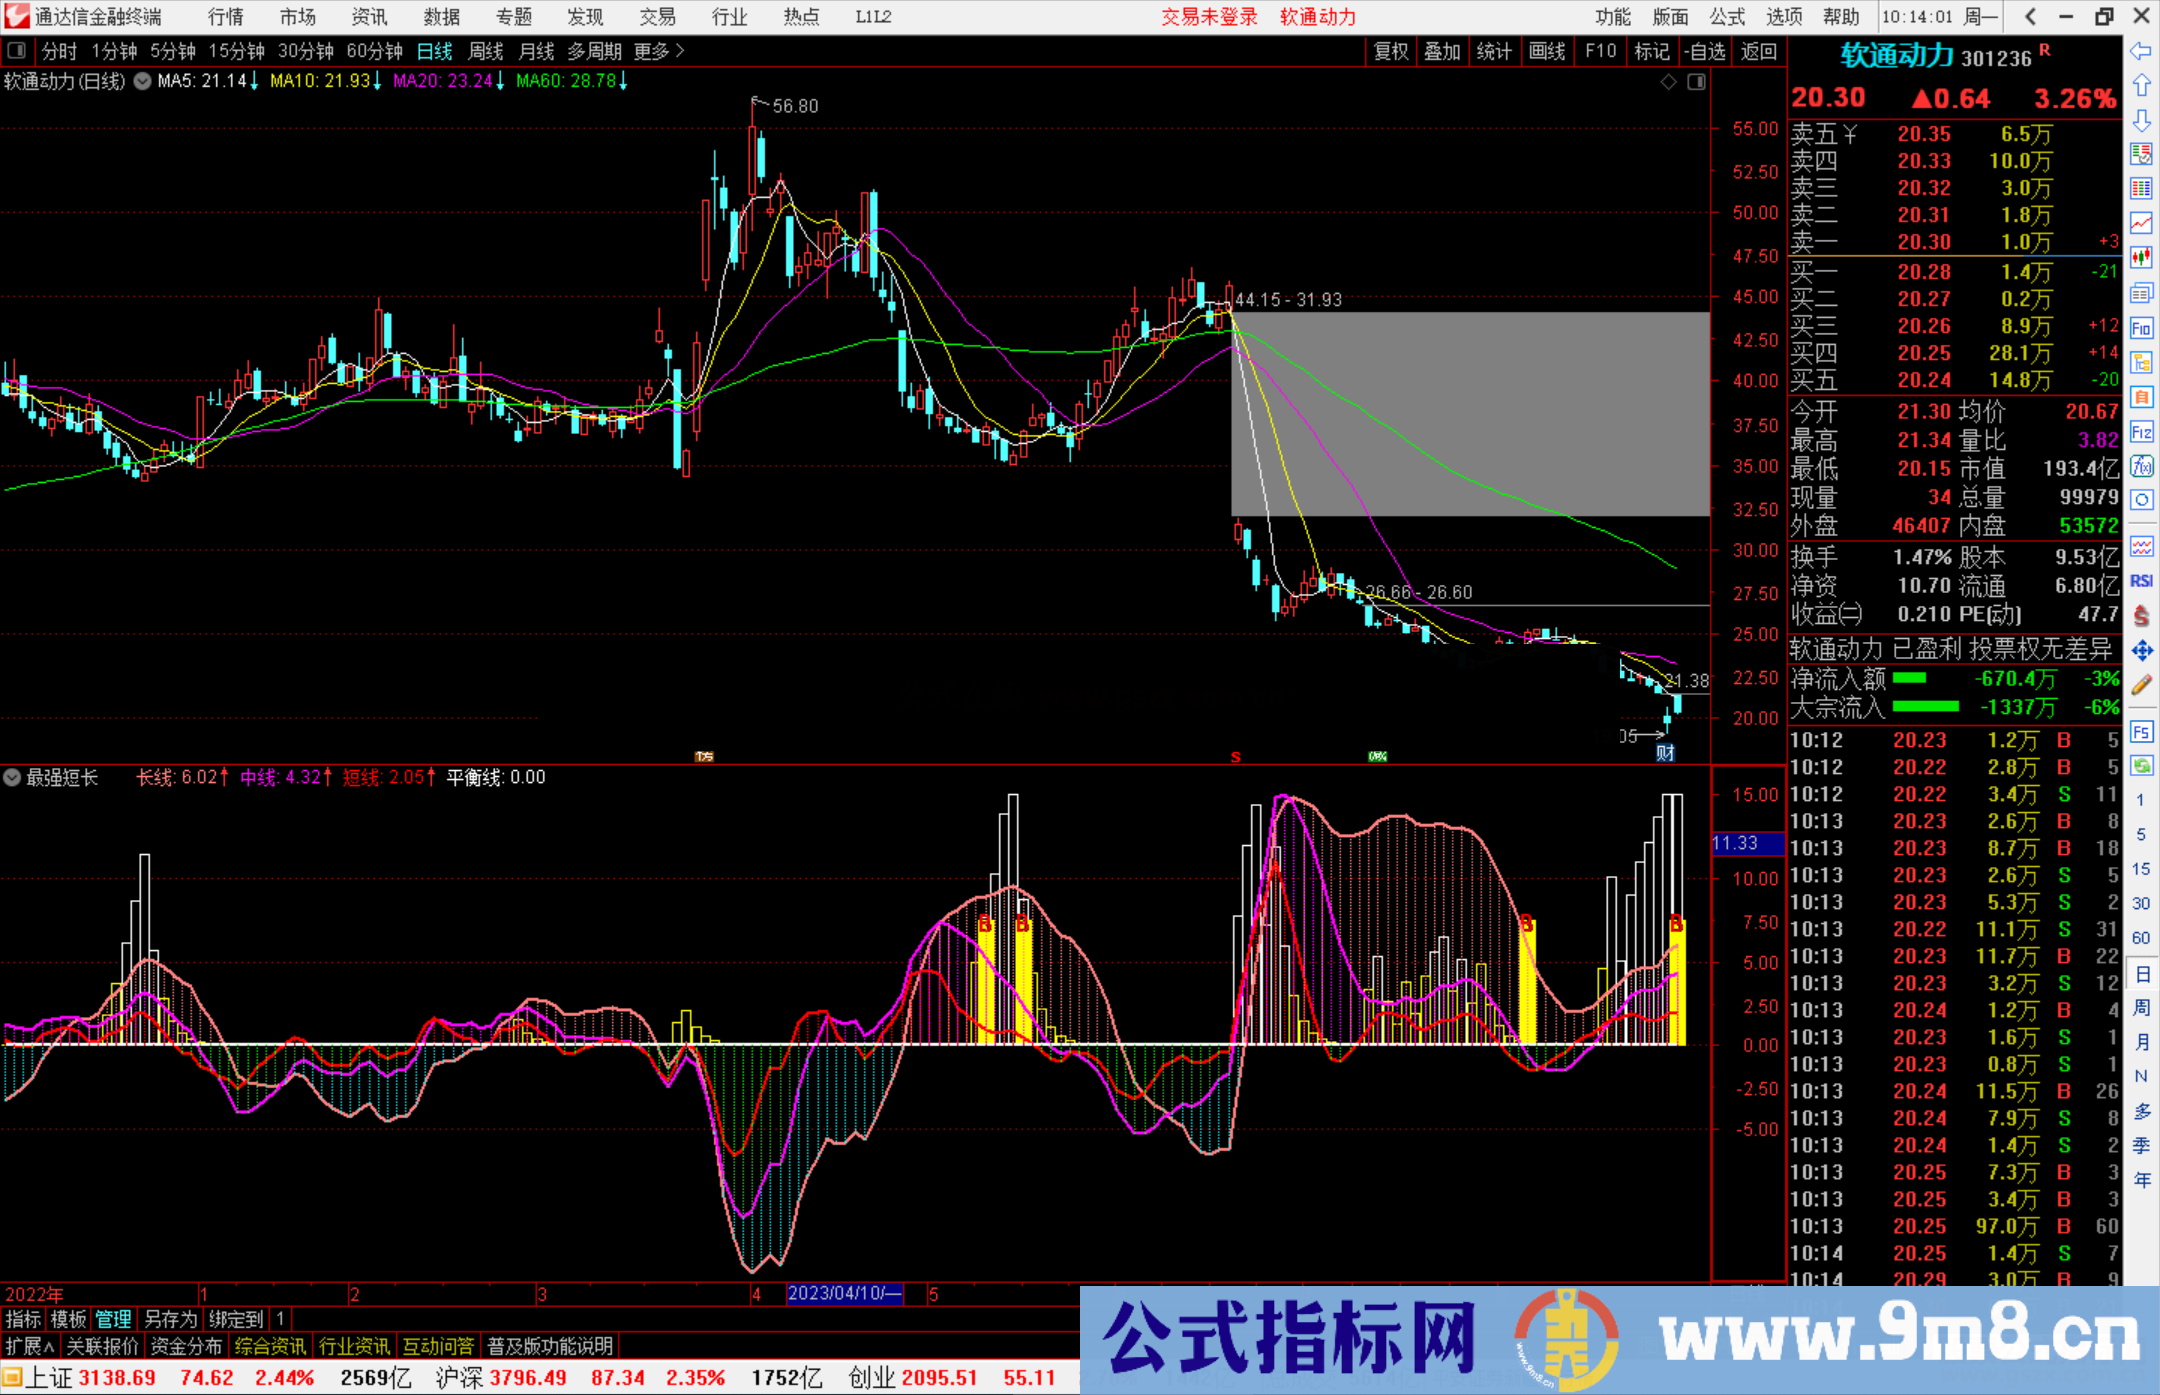Screen dimensions: 2160x1395
Task: Click the FS sidebar icon
Action: [2141, 732]
